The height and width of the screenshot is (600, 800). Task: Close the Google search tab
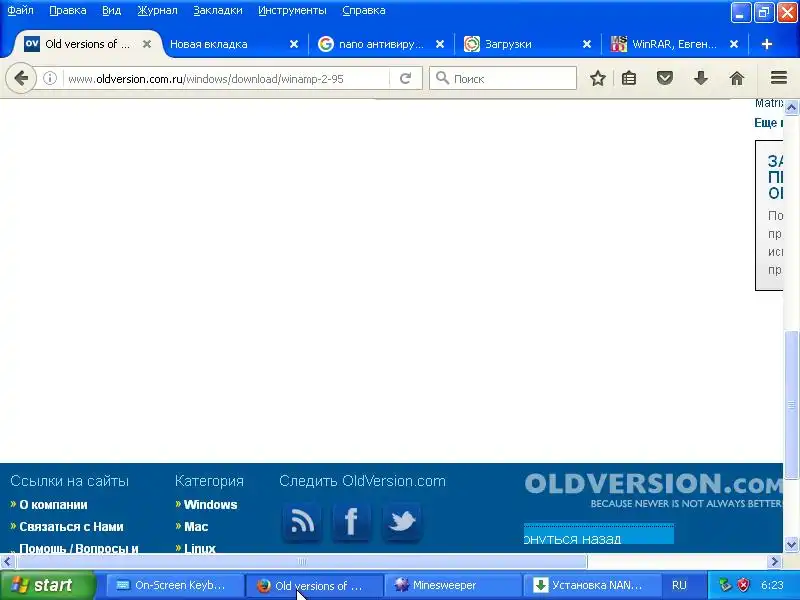click(440, 44)
